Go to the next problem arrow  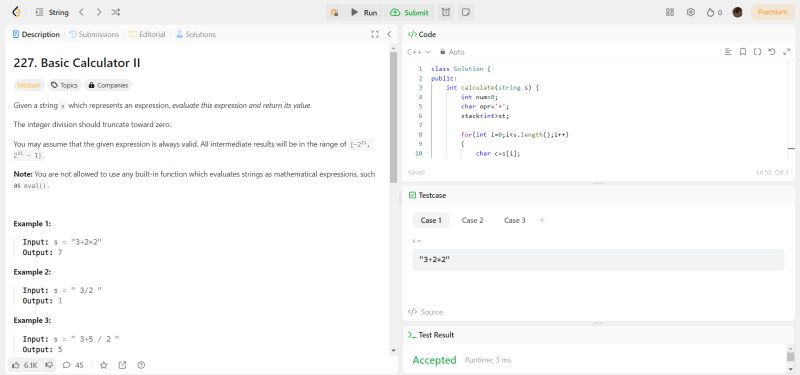[x=98, y=12]
